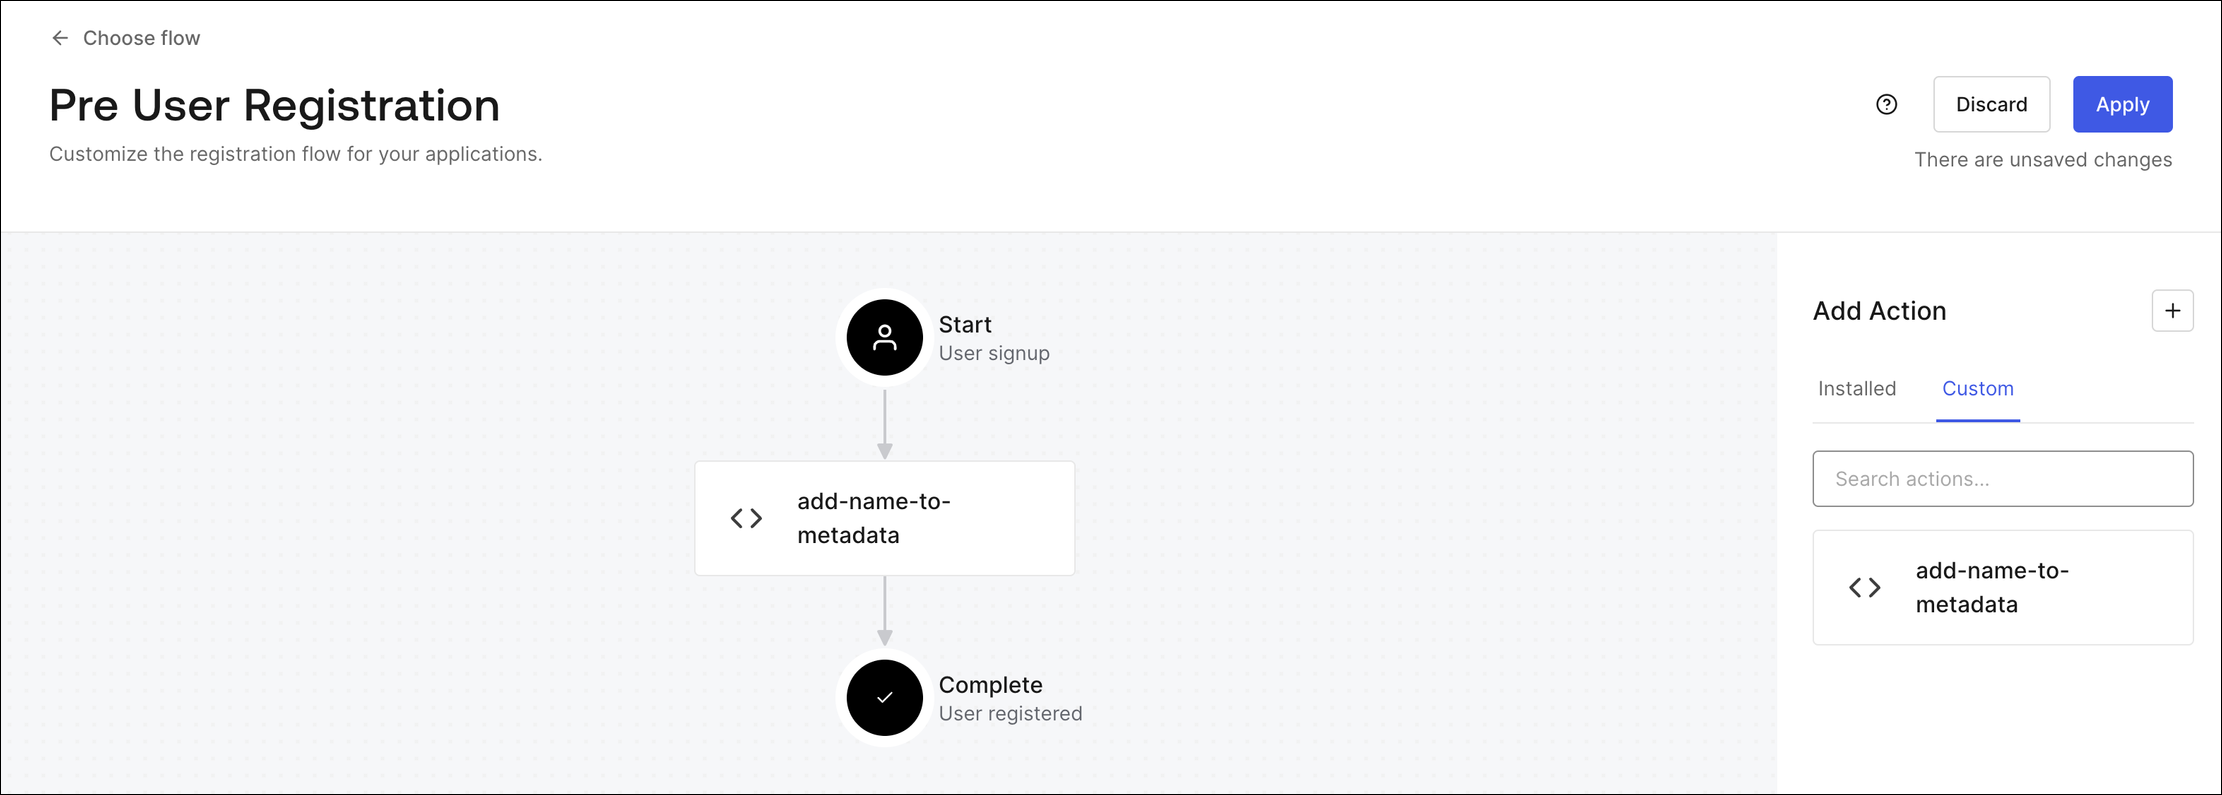Click the Start label in the flow
The image size is (2222, 795).
pyautogui.click(x=965, y=325)
